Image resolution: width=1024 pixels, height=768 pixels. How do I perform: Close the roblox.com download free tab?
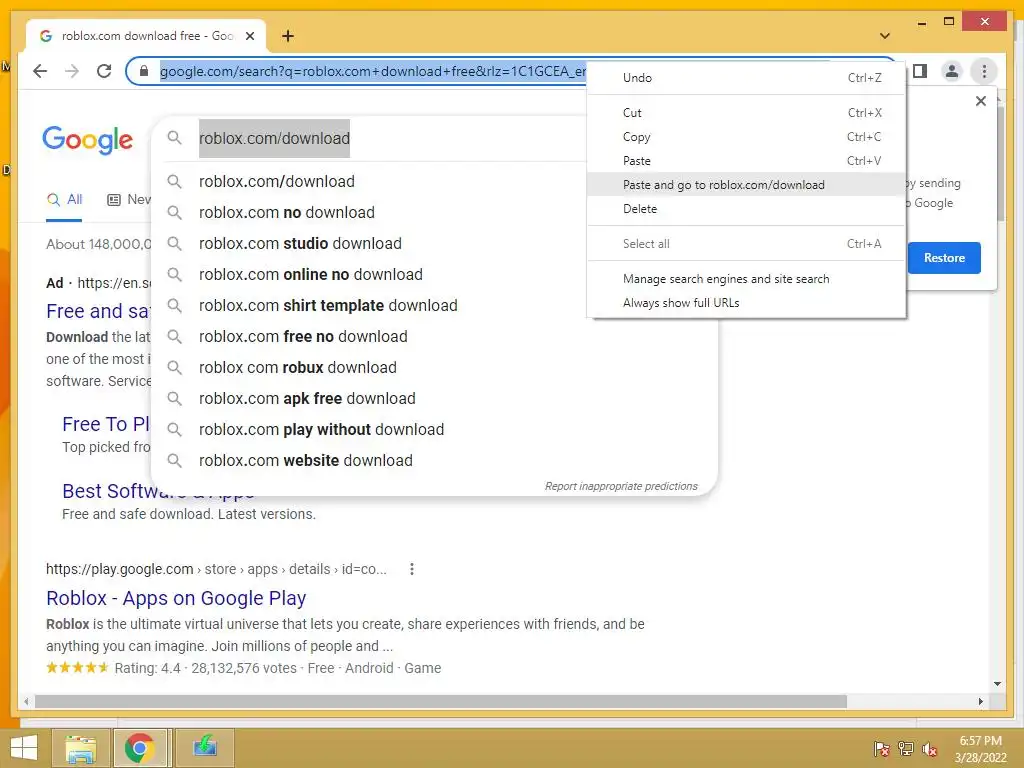[249, 36]
